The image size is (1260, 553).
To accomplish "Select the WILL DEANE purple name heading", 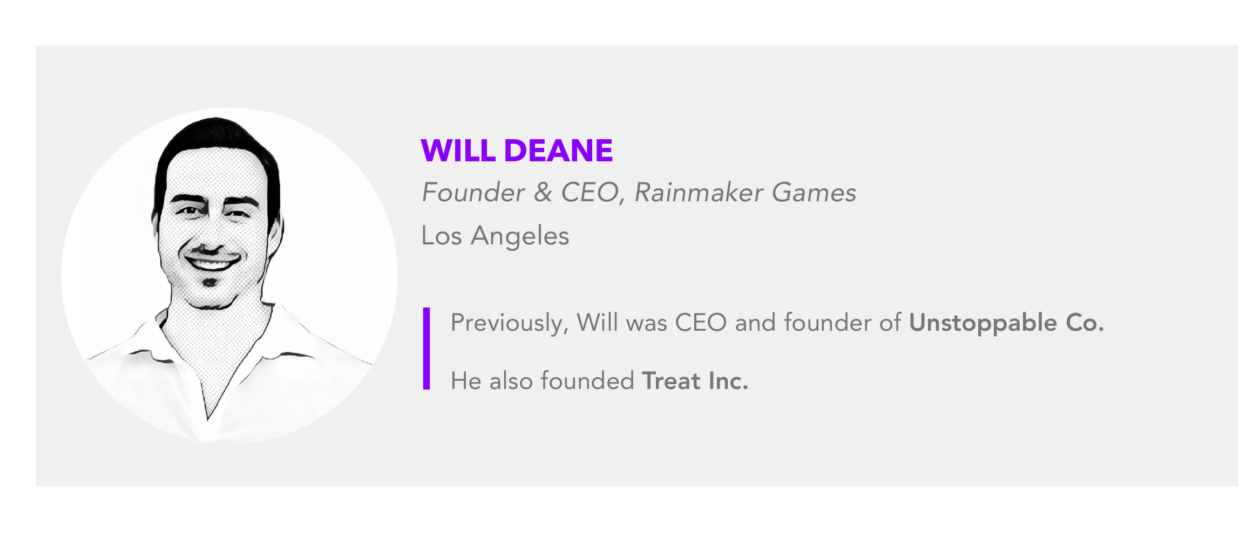I will pyautogui.click(x=516, y=151).
